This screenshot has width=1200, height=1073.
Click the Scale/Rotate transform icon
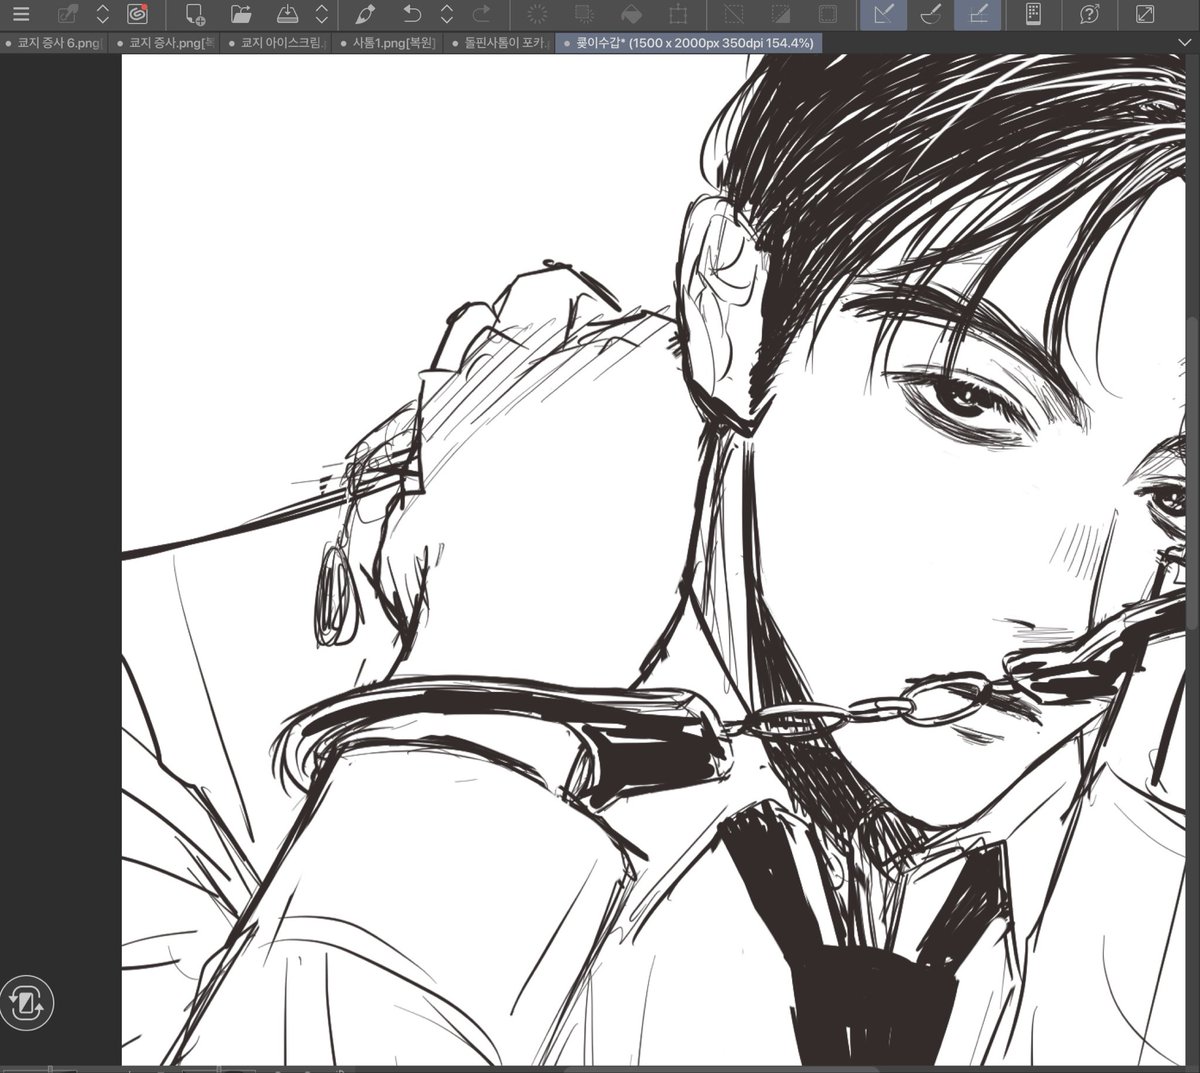pos(678,14)
